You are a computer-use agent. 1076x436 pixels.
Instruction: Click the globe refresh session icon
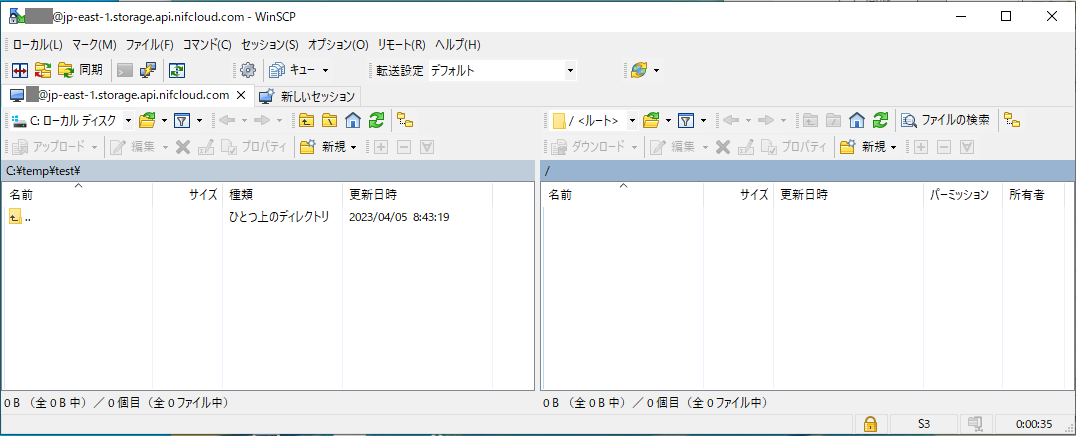click(x=639, y=70)
